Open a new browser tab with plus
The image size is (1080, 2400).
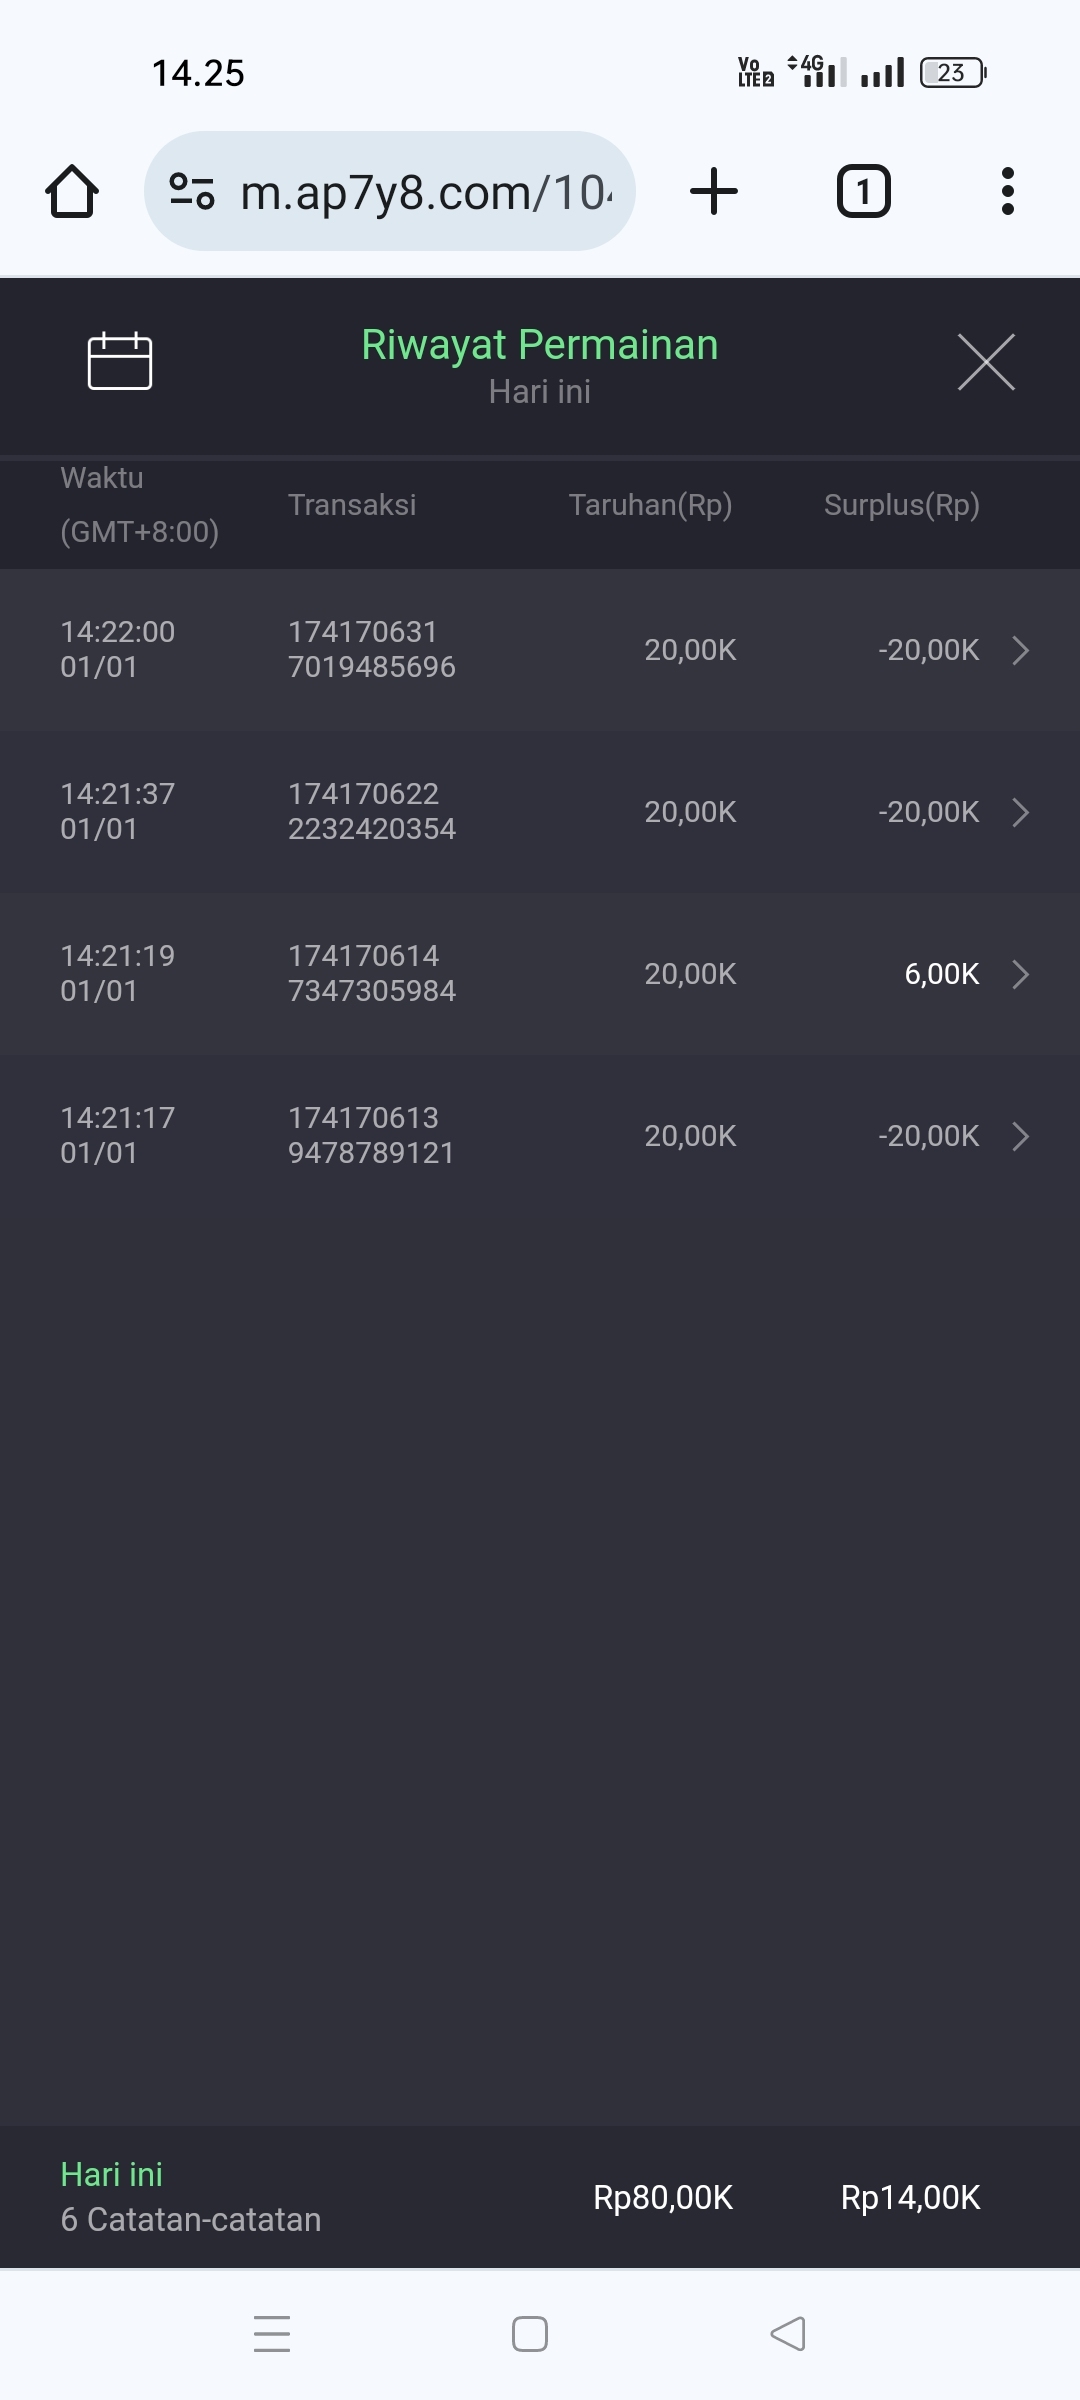(x=714, y=191)
